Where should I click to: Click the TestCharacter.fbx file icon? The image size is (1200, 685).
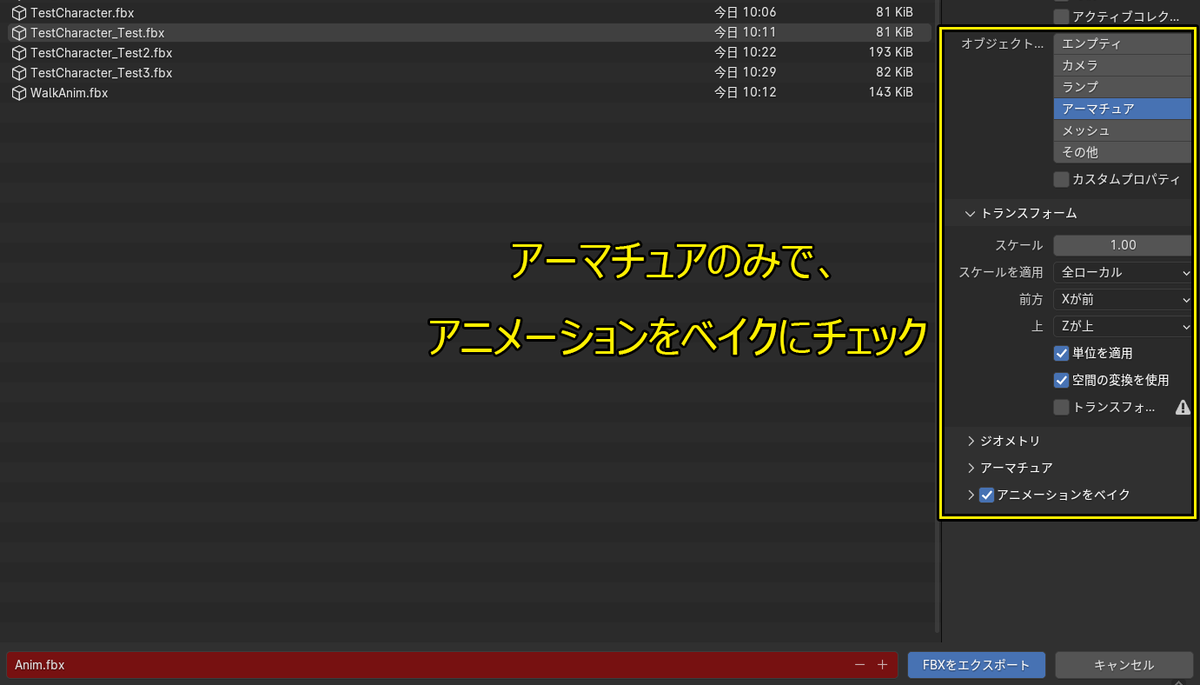pyautogui.click(x=19, y=13)
